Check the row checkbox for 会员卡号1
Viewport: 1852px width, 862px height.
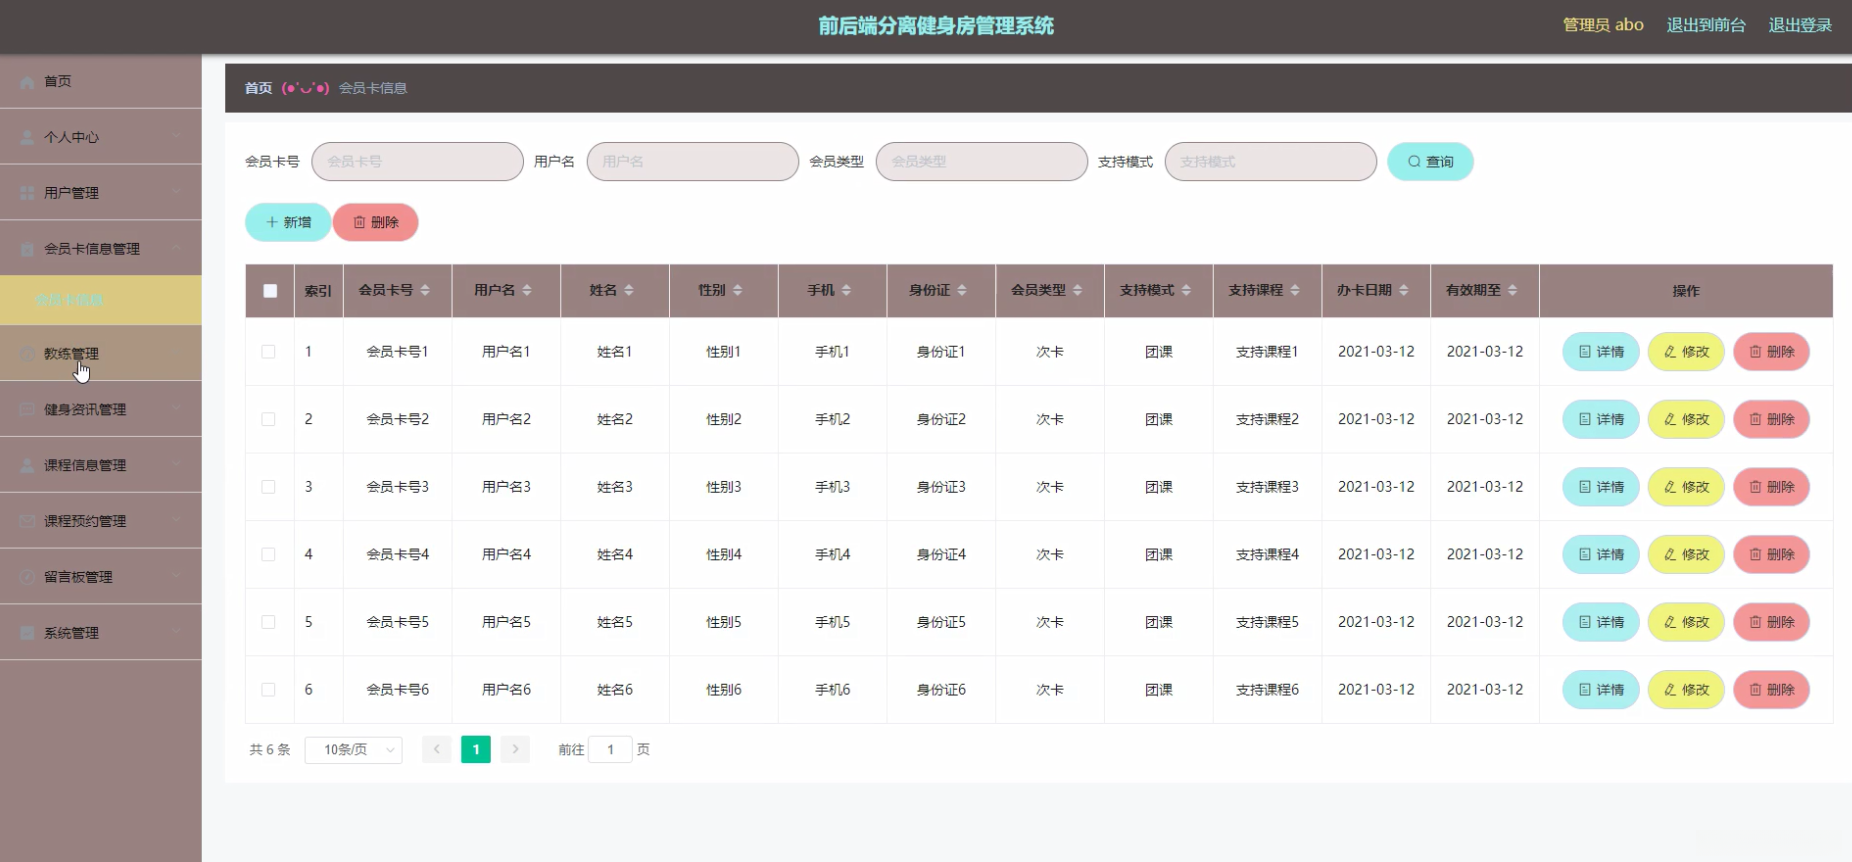(x=268, y=352)
